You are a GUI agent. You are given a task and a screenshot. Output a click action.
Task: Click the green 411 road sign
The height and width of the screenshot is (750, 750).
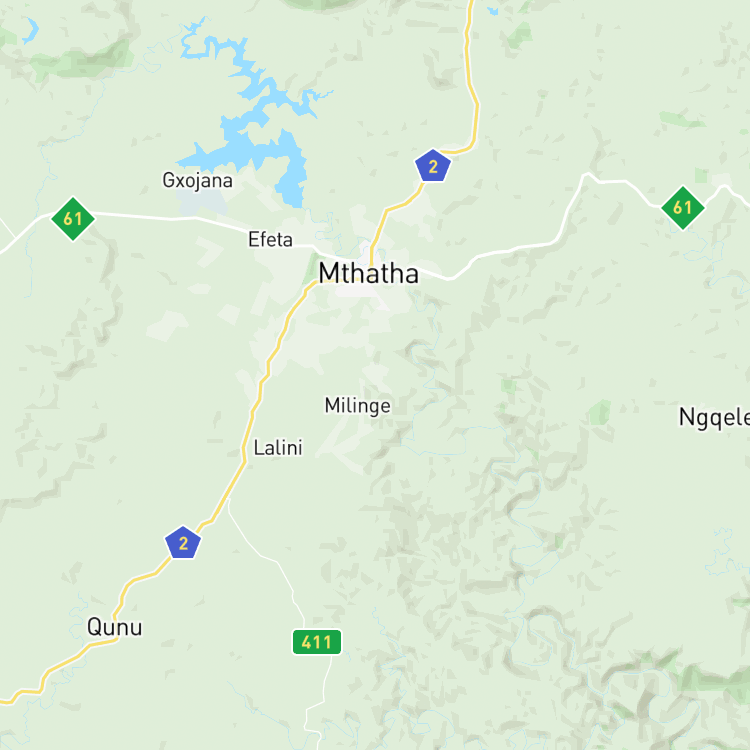[x=317, y=641]
